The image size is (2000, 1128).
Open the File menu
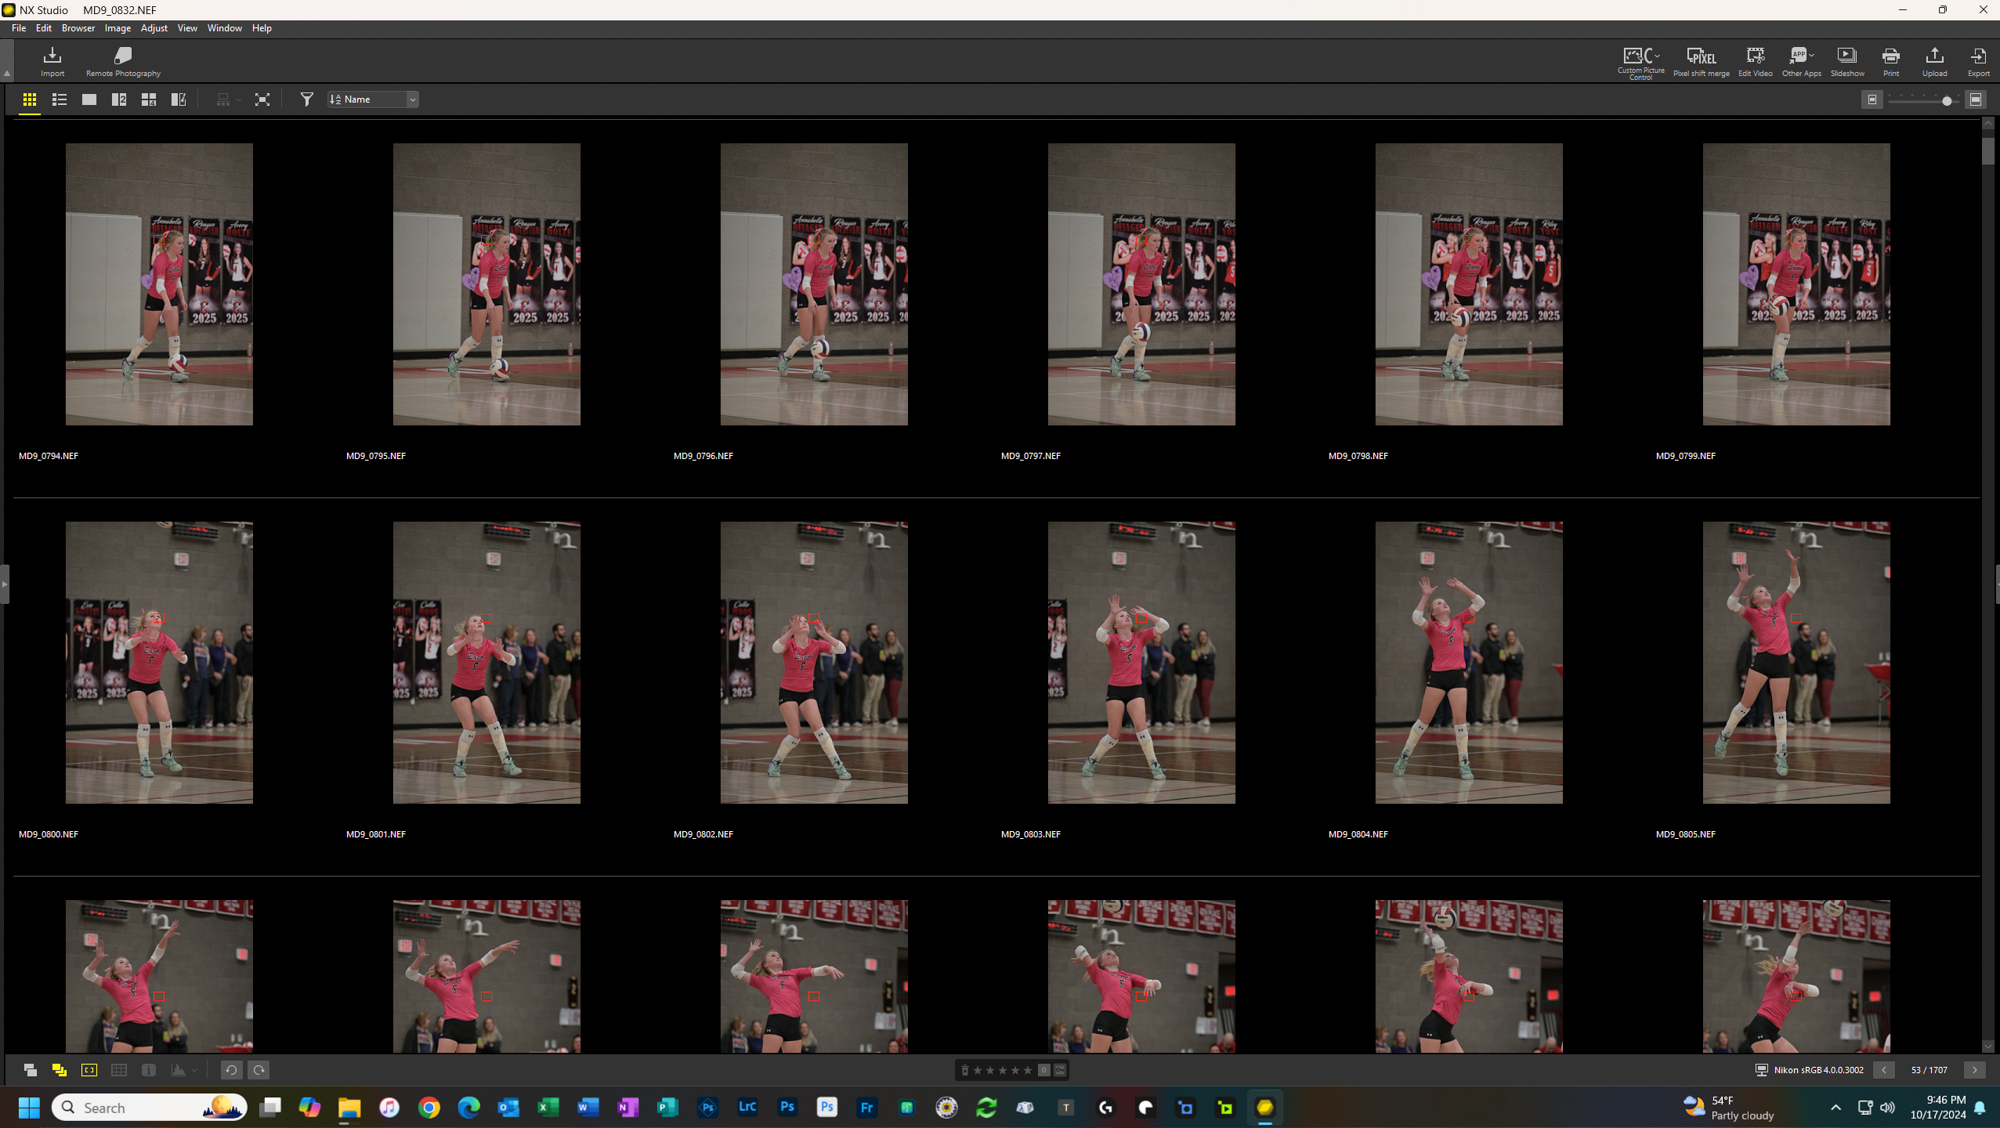[x=18, y=28]
